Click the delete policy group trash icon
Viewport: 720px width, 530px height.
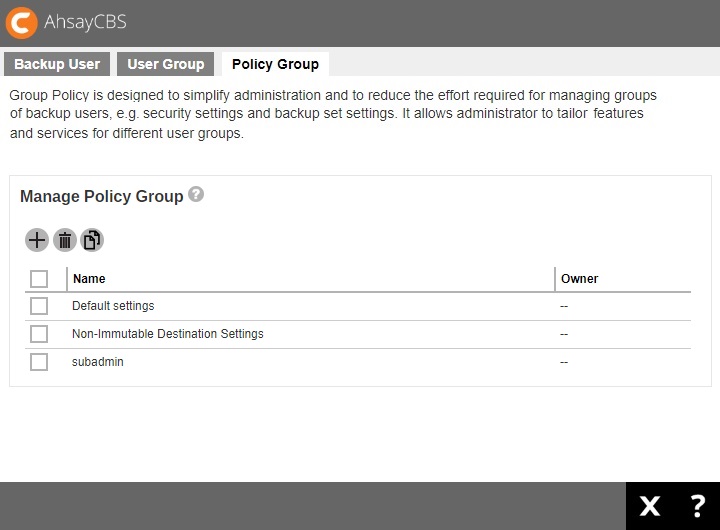(x=65, y=240)
